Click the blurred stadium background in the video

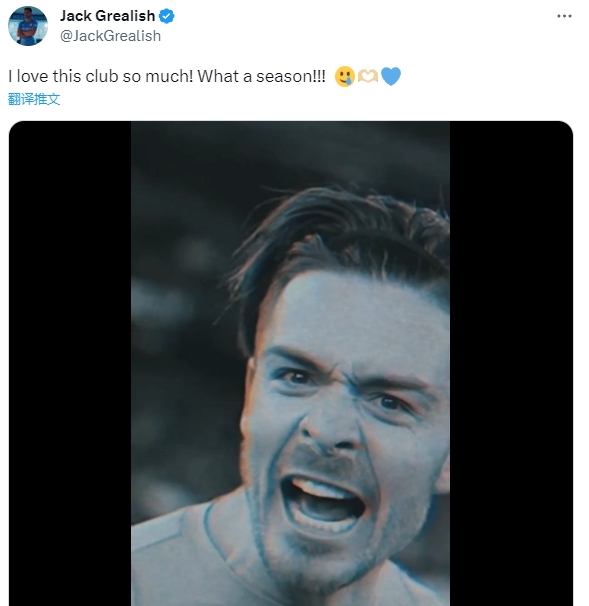(x=182, y=309)
